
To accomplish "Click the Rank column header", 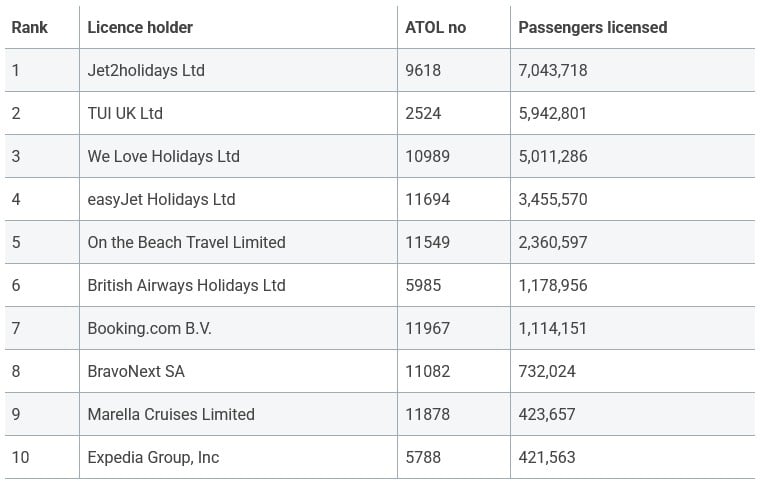I will pos(30,27).
